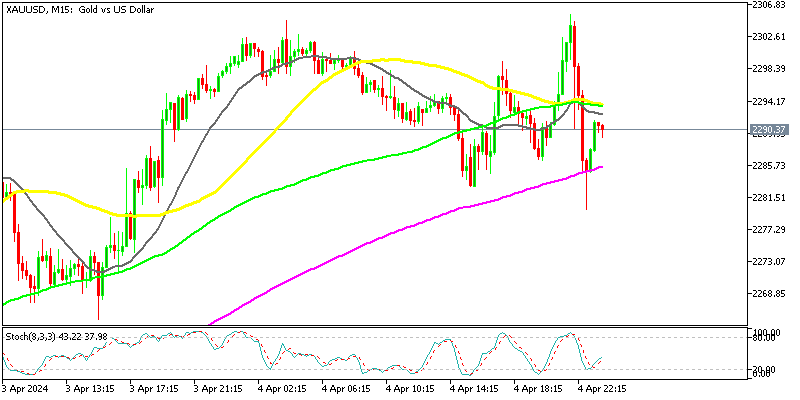The height and width of the screenshot is (400, 800).
Task: Click the 3 Apr 2024 date label
Action: click(x=25, y=388)
